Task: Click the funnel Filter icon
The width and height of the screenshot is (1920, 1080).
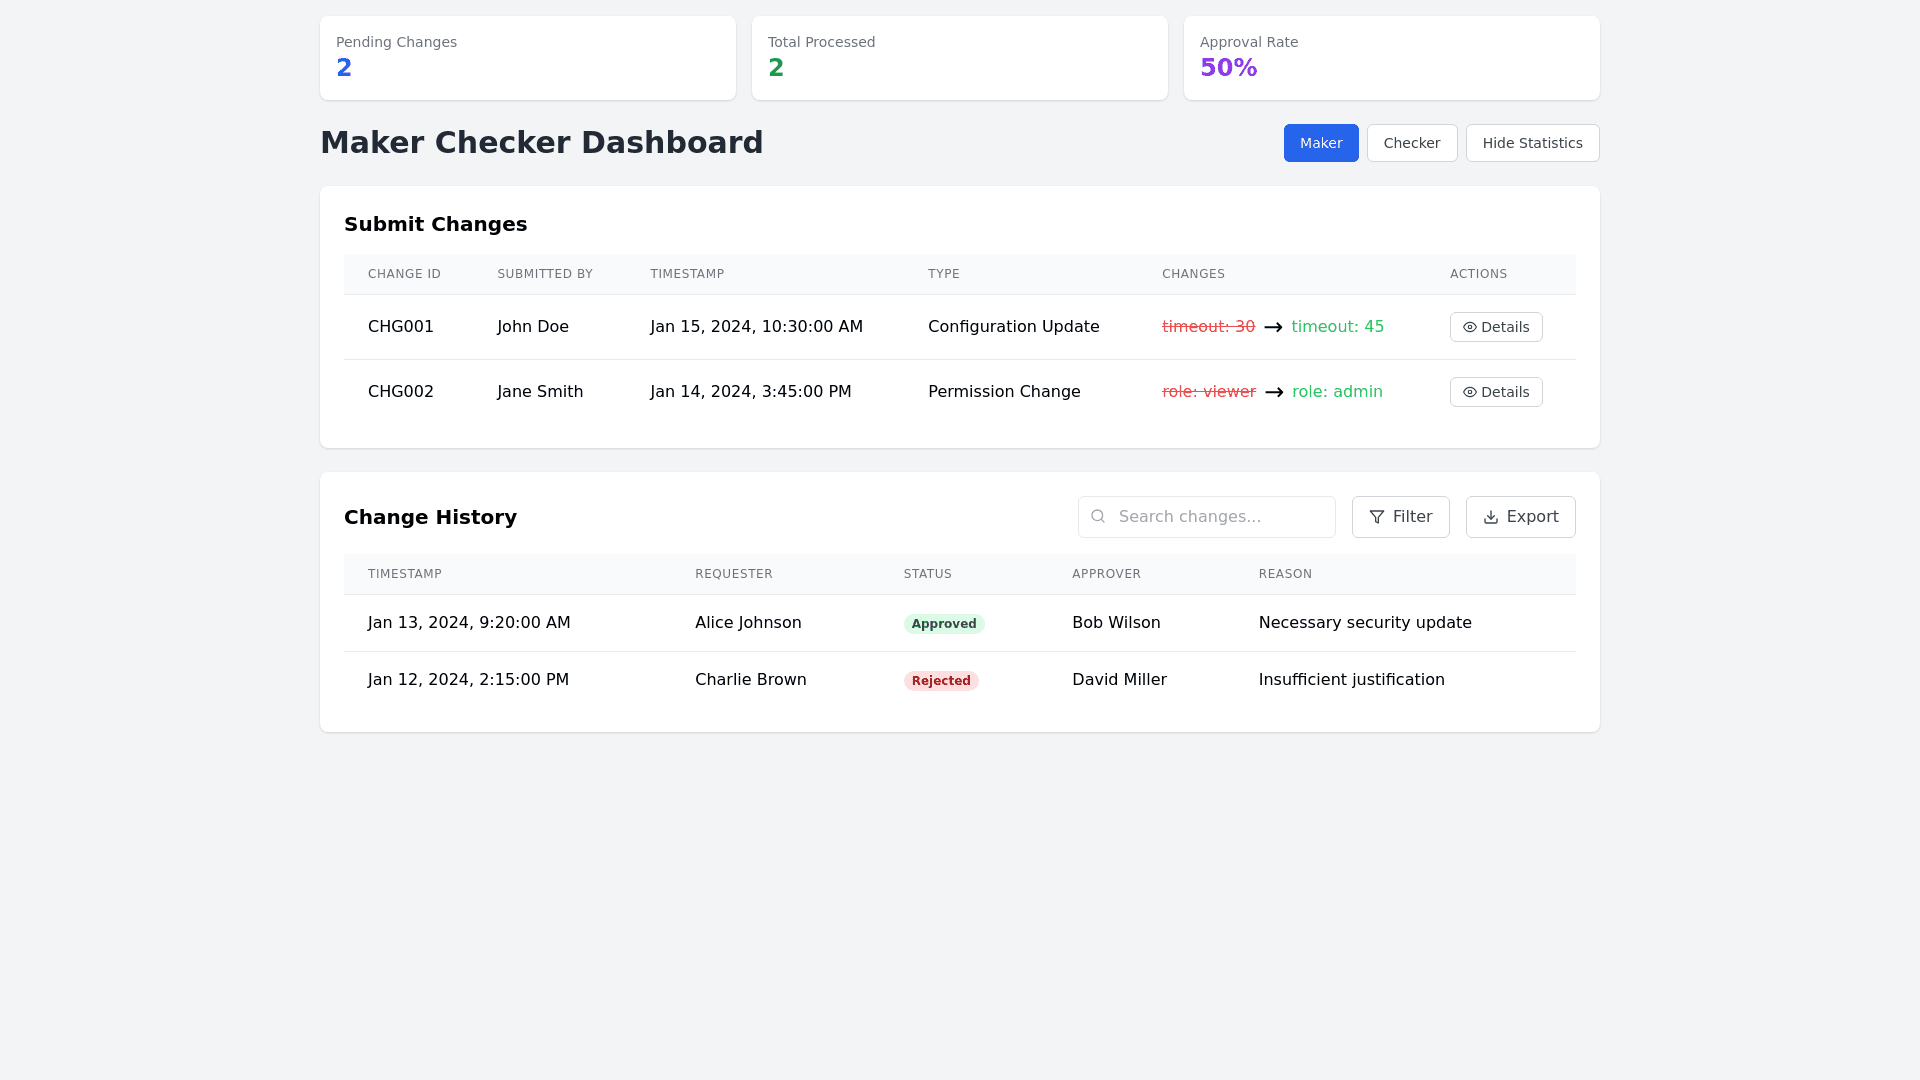Action: coord(1377,517)
